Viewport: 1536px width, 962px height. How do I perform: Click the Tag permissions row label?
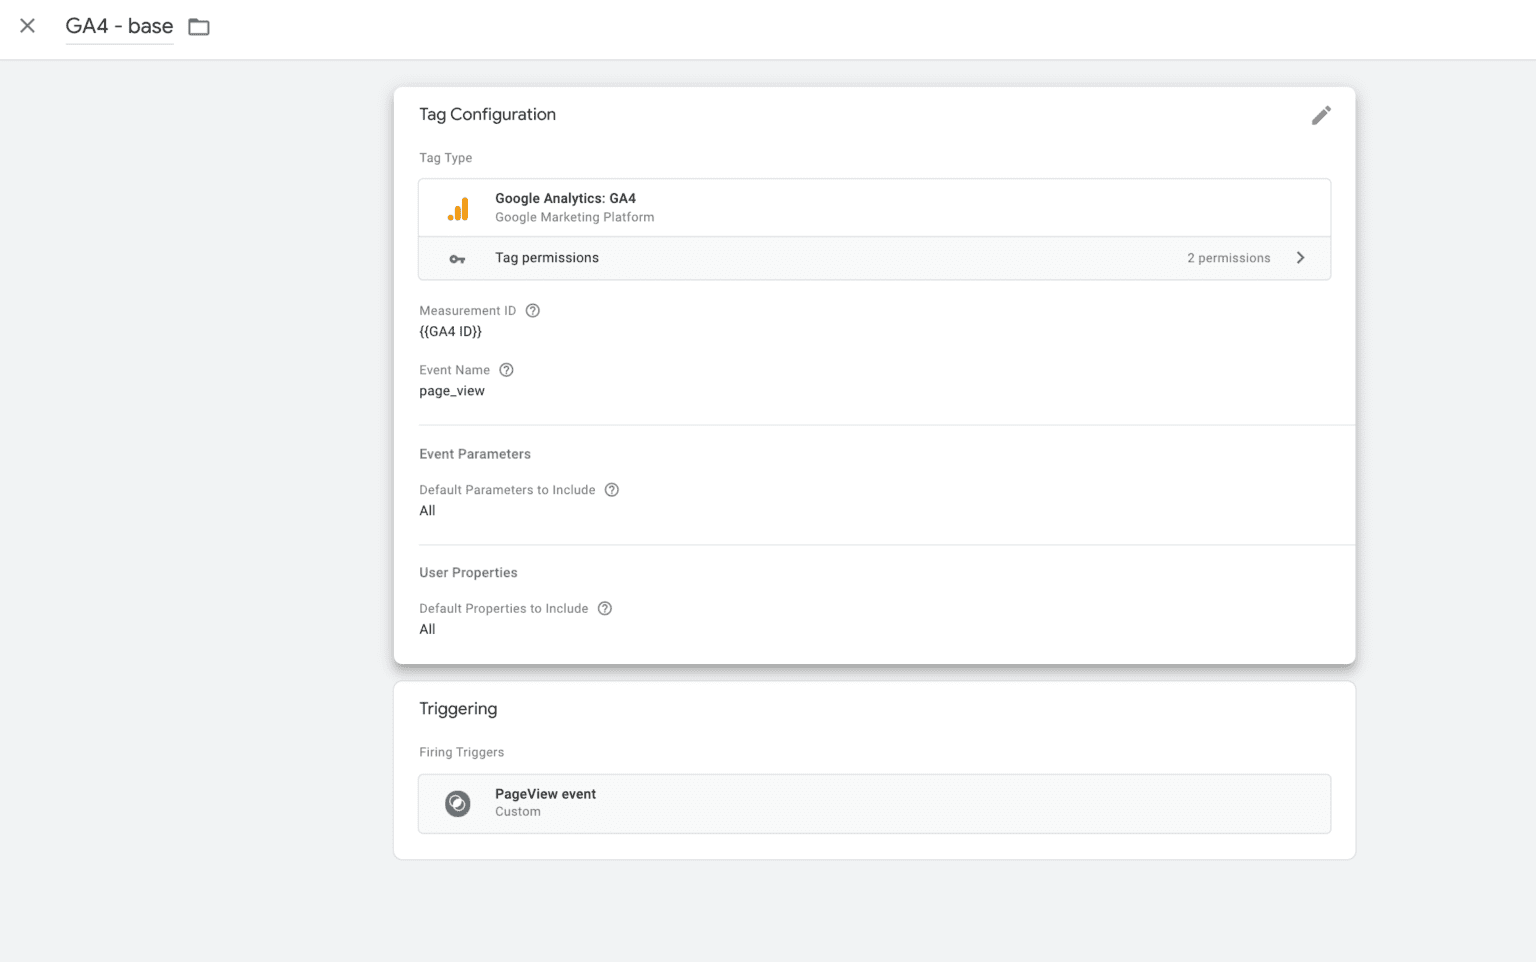(x=547, y=258)
